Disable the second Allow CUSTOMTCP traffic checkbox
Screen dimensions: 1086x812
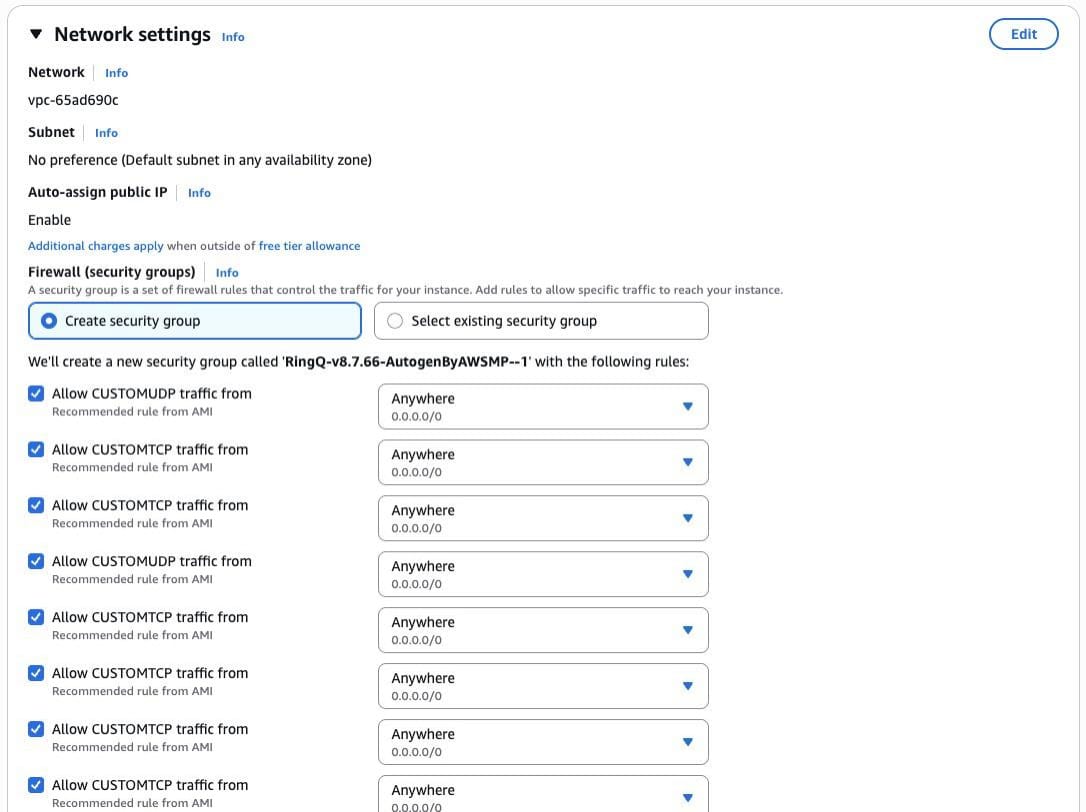36,506
